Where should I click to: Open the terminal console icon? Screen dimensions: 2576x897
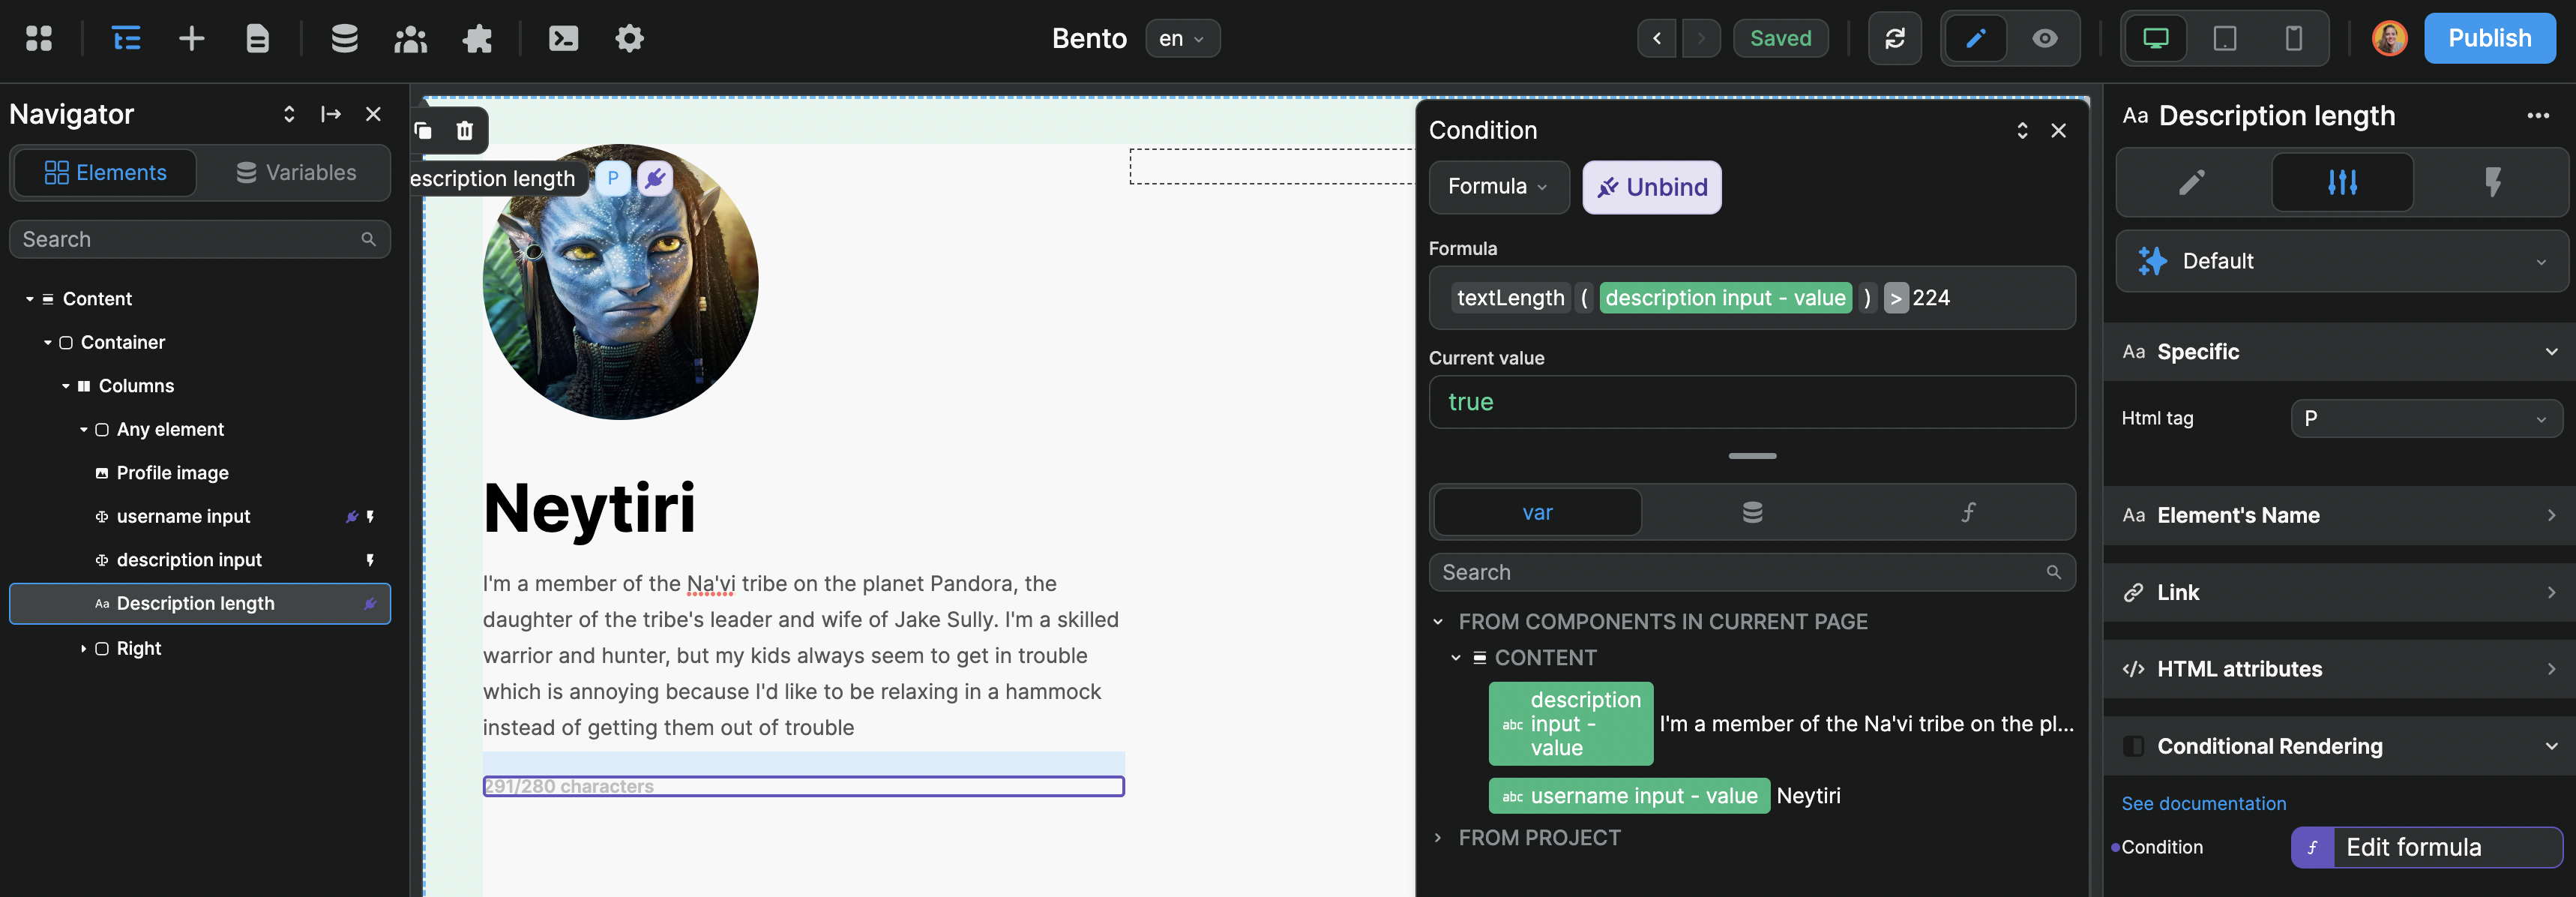(x=563, y=38)
